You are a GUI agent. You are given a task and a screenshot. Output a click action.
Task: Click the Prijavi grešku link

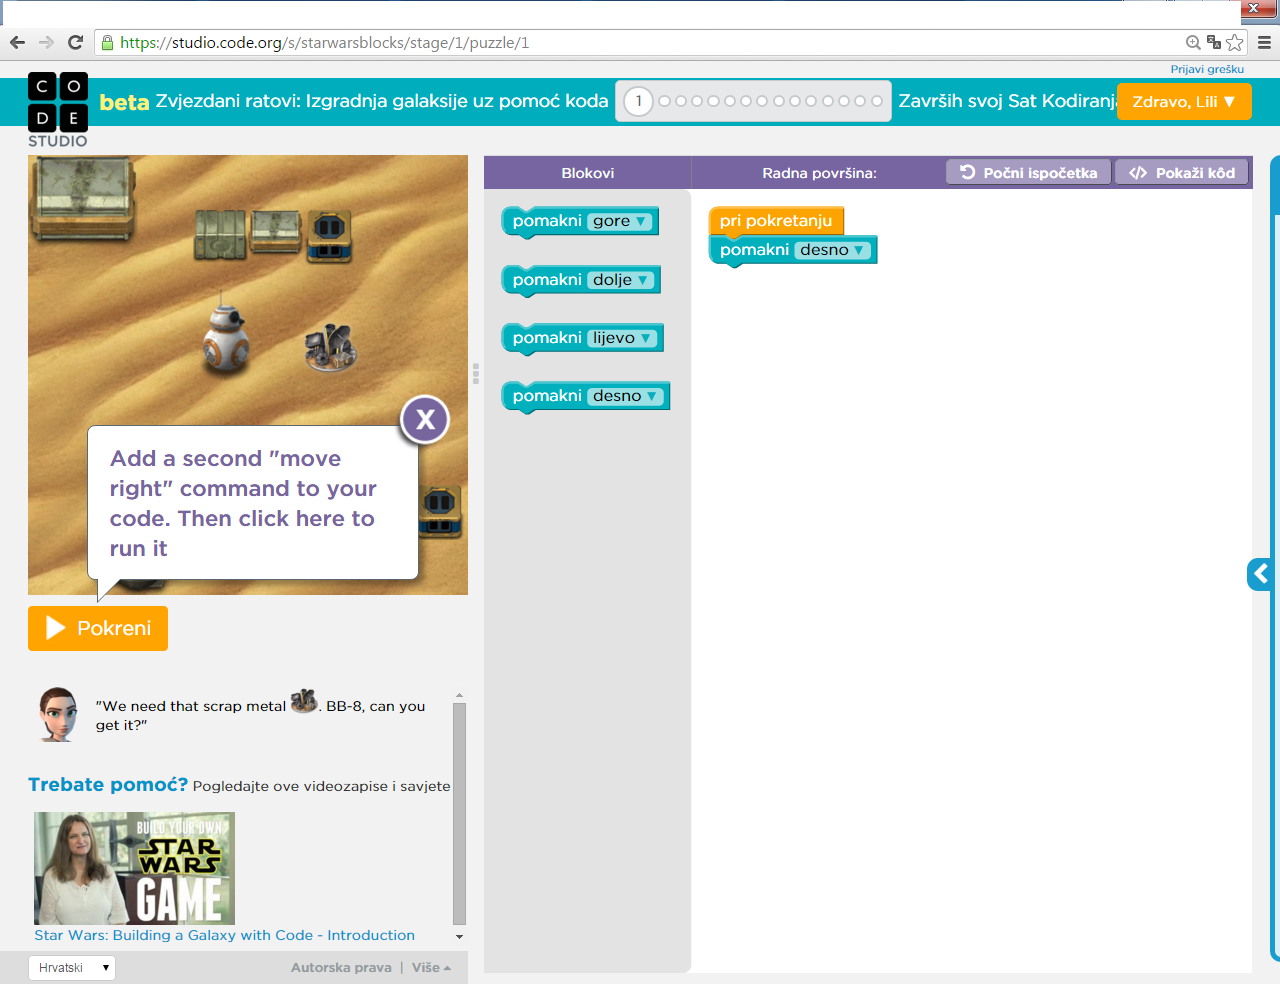tap(1207, 69)
